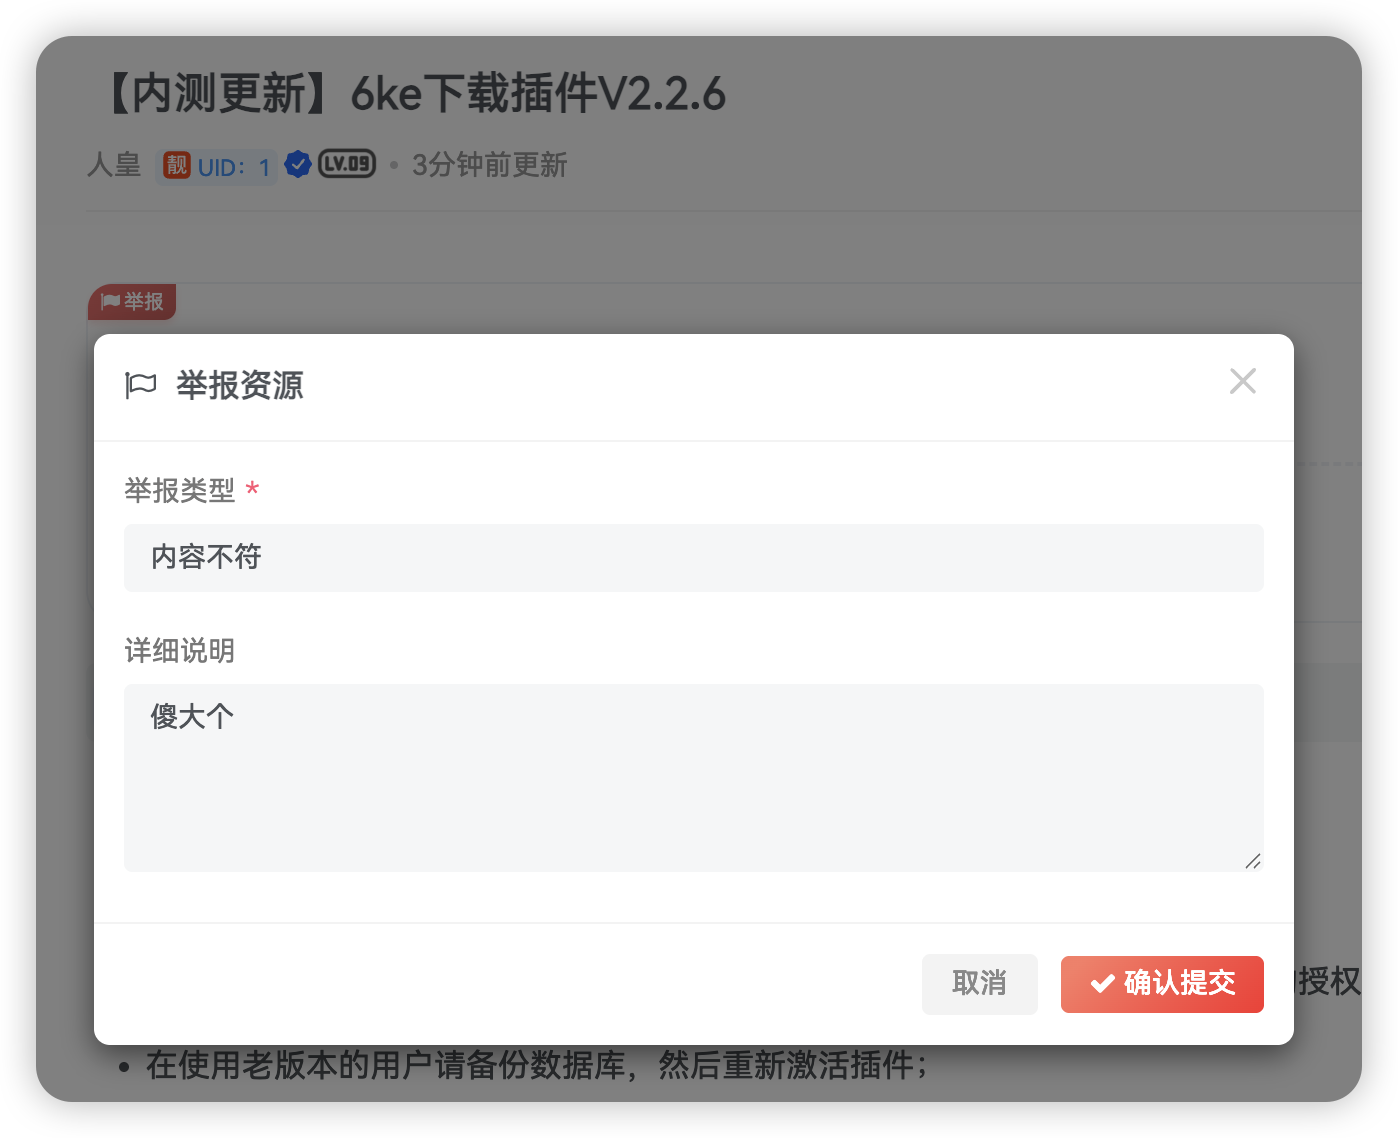The image size is (1398, 1138).
Task: Click the blue verified checkmark badge
Action: click(x=297, y=164)
